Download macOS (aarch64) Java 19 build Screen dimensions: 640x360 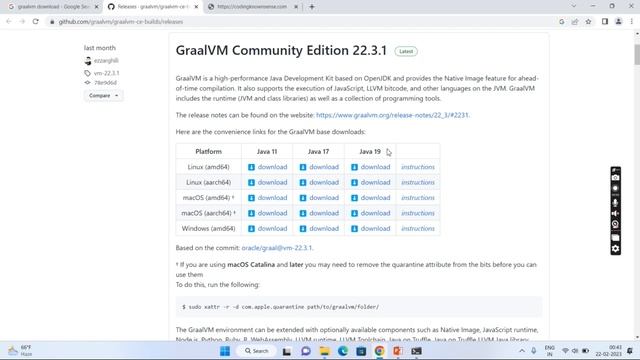coord(371,213)
